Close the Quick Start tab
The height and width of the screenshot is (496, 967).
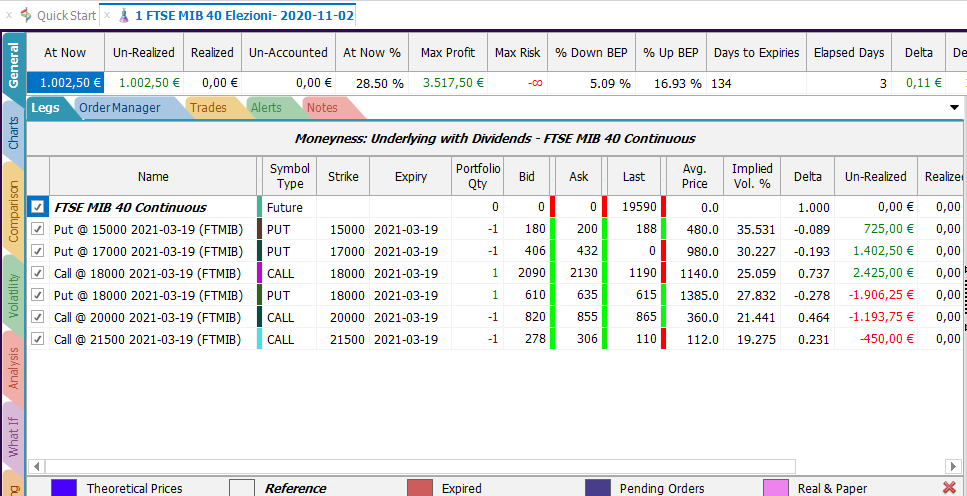click(x=9, y=15)
